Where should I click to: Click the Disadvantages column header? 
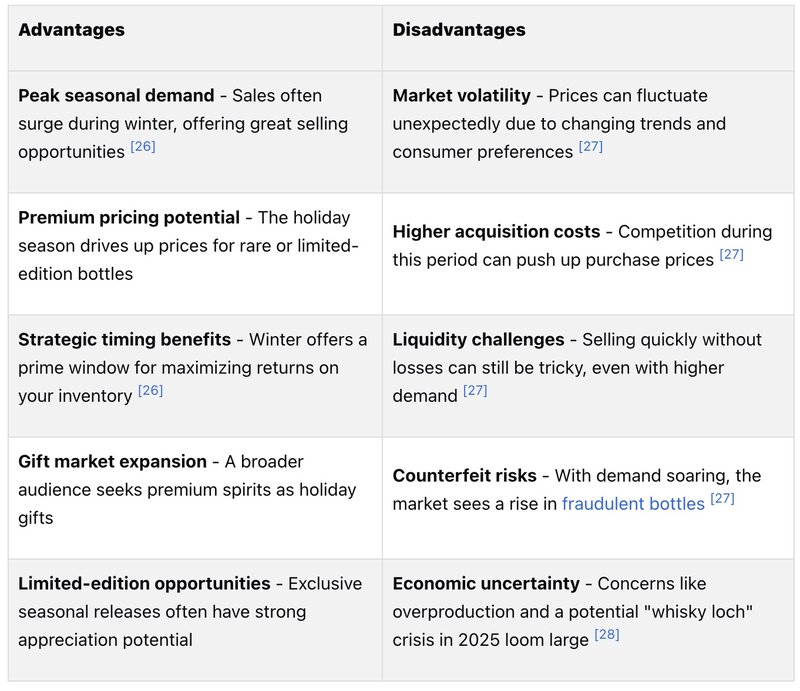pos(459,30)
